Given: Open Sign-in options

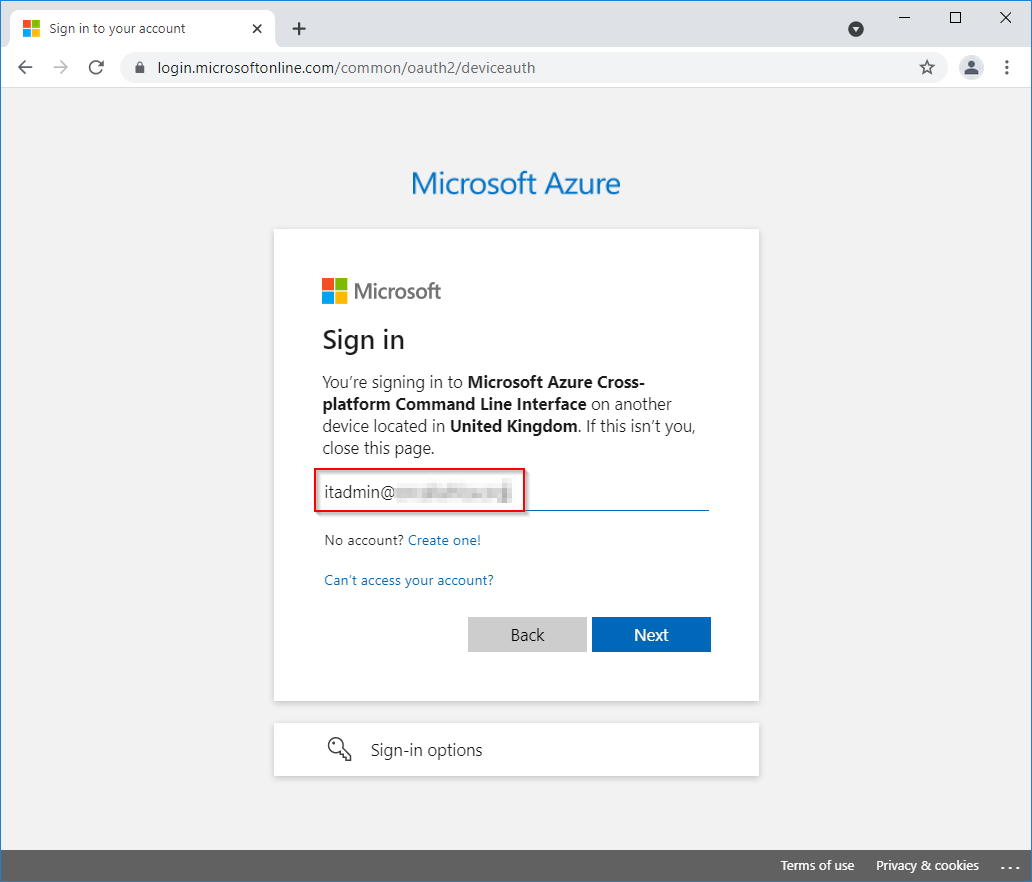Looking at the screenshot, I should tap(516, 750).
